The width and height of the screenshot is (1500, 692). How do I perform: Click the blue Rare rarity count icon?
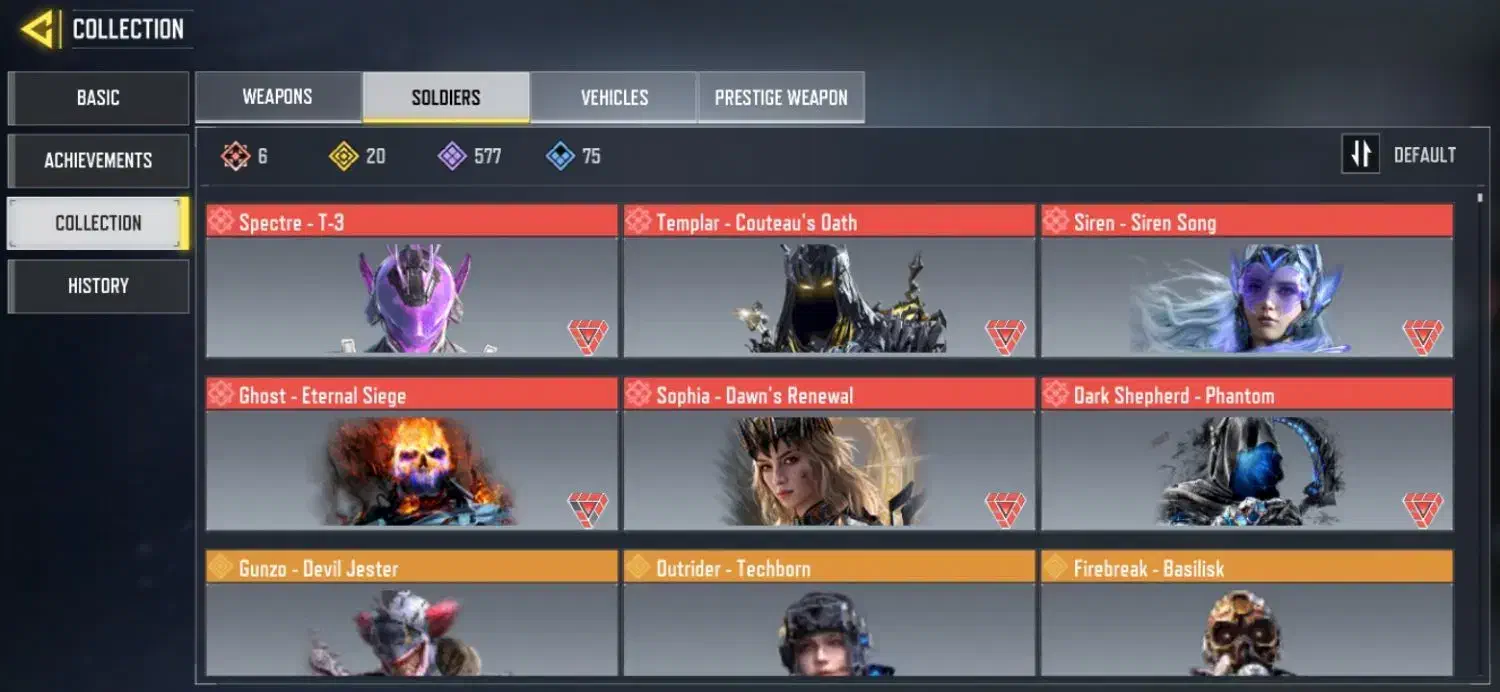click(560, 156)
